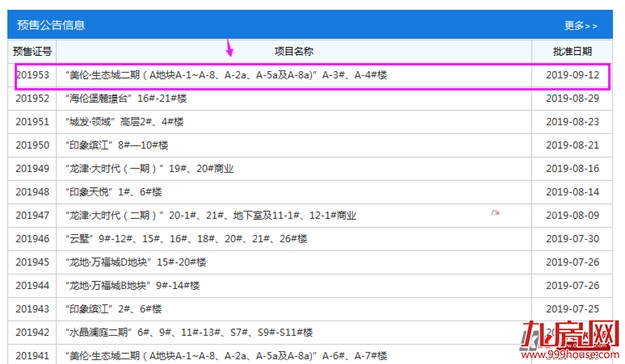Viewport: 625px width, 364px height.
Task: Select date 2019-08-16
Action: (572, 169)
